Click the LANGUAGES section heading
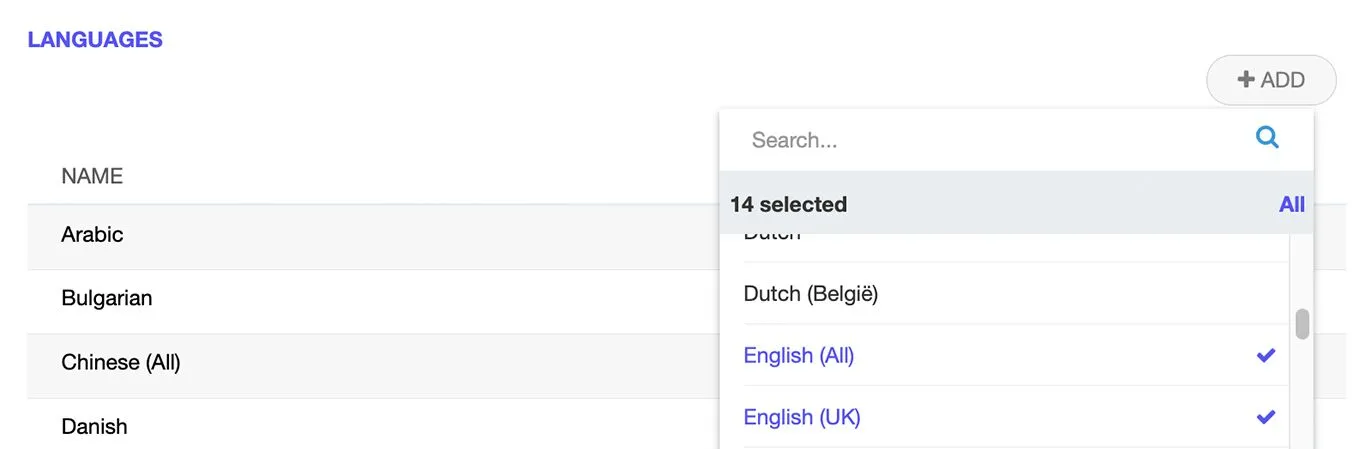Screen dimensions: 1366x449 point(95,40)
